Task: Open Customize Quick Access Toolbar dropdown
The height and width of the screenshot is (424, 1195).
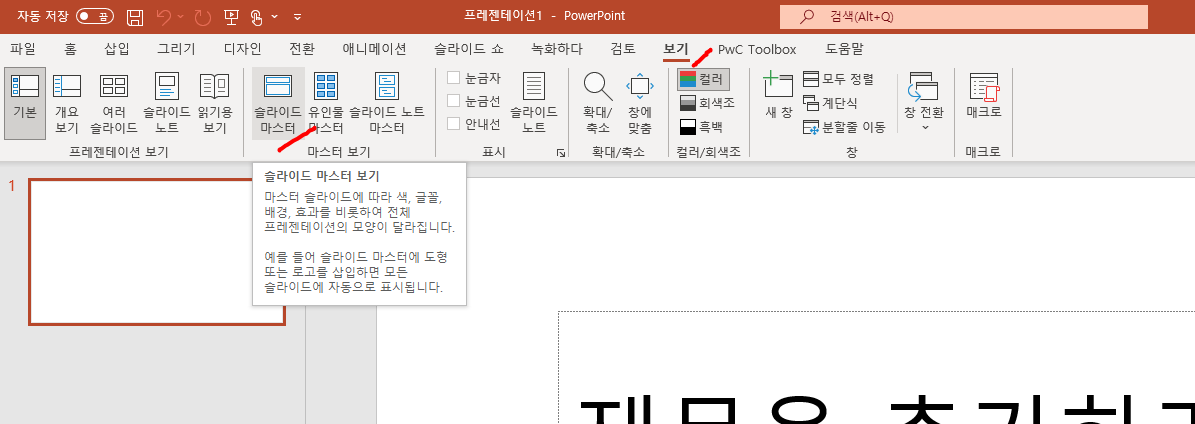Action: click(x=297, y=16)
